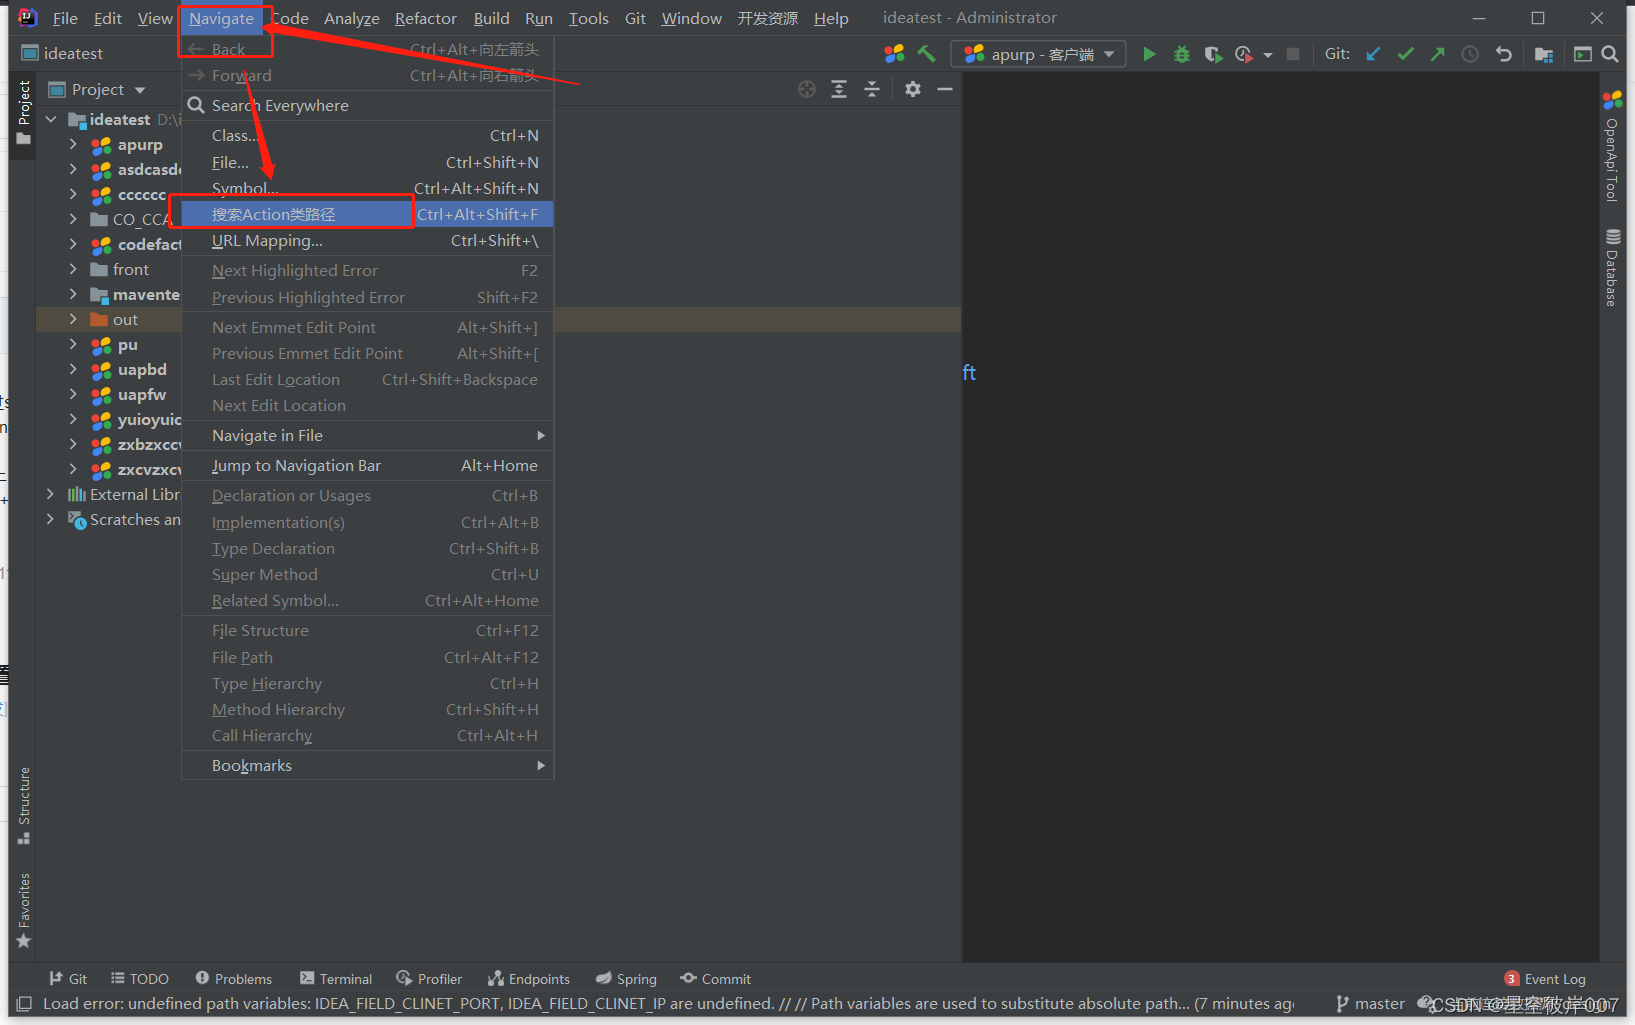Click the Load error status bar message
Screen dimensions: 1635x1025
click(668, 1004)
